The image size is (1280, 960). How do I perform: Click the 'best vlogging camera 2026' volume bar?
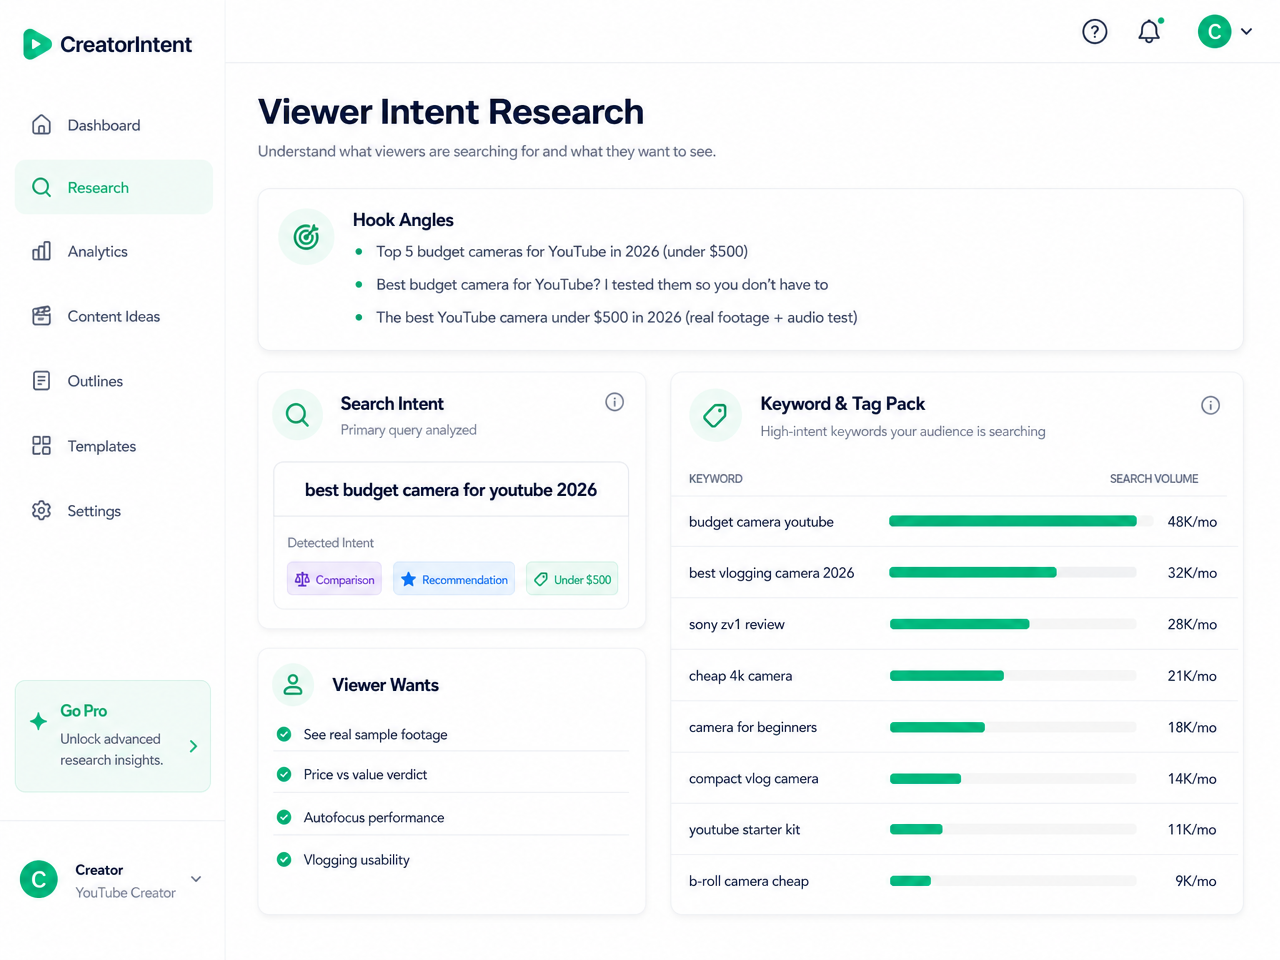coord(1013,572)
